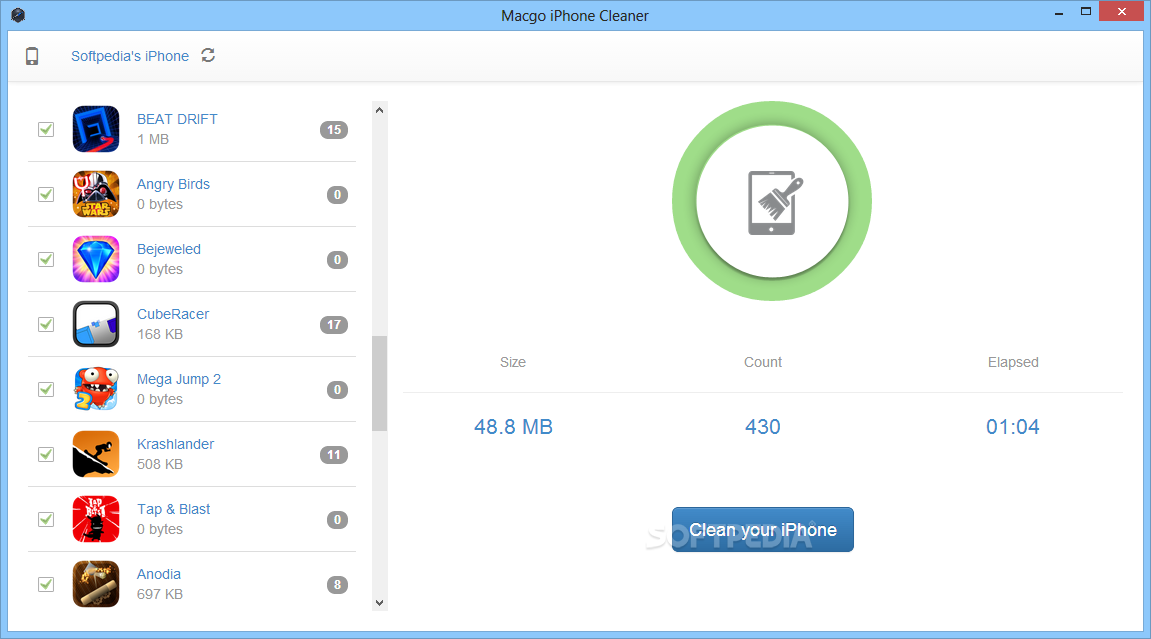Click the phone device icon in header
1151x639 pixels.
pos(32,56)
